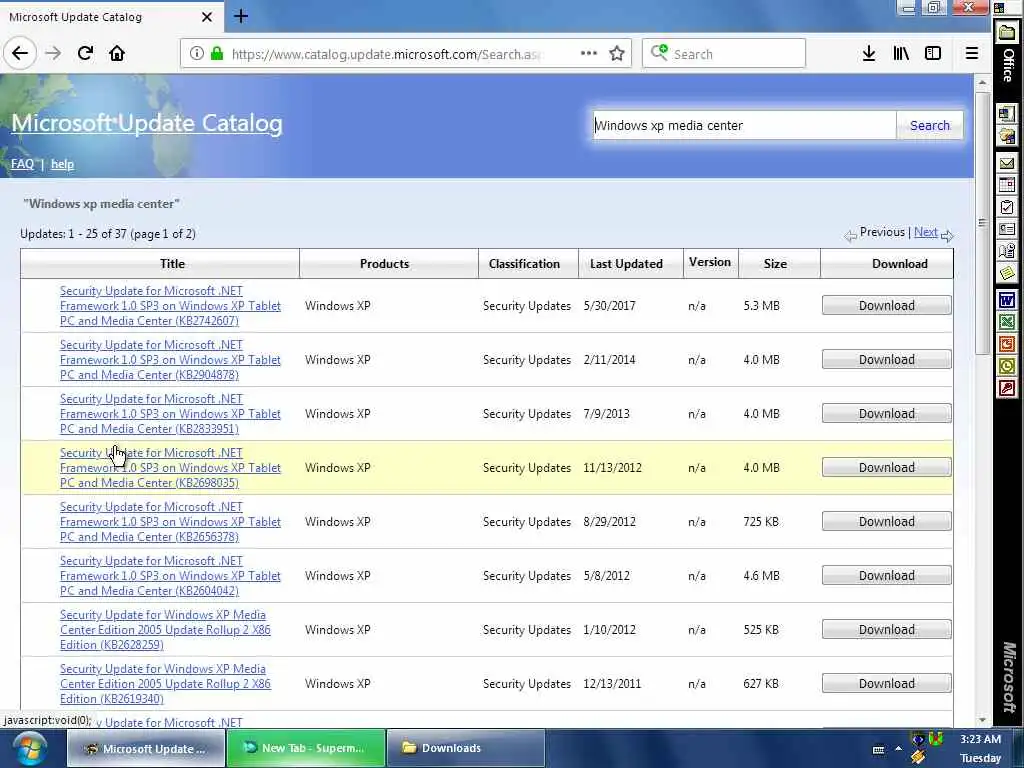Click the clipboard task icon in Office bar
The width and height of the screenshot is (1024, 768).
click(x=1007, y=208)
